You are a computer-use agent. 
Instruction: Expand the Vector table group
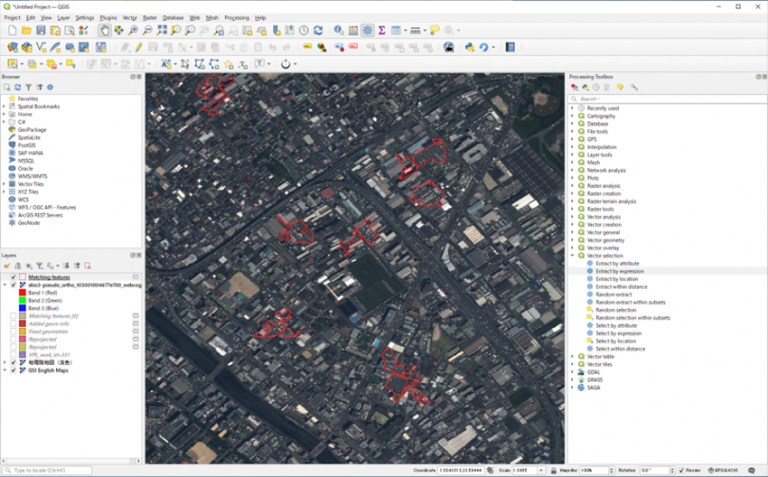click(572, 357)
